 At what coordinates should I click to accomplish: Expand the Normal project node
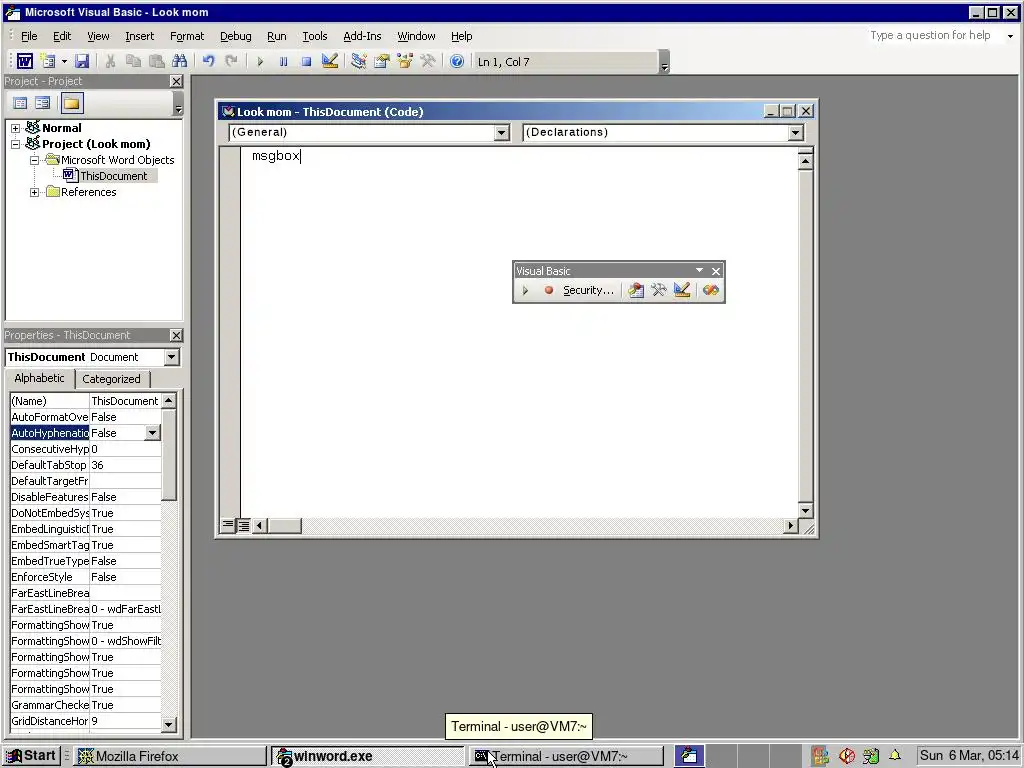coord(16,128)
